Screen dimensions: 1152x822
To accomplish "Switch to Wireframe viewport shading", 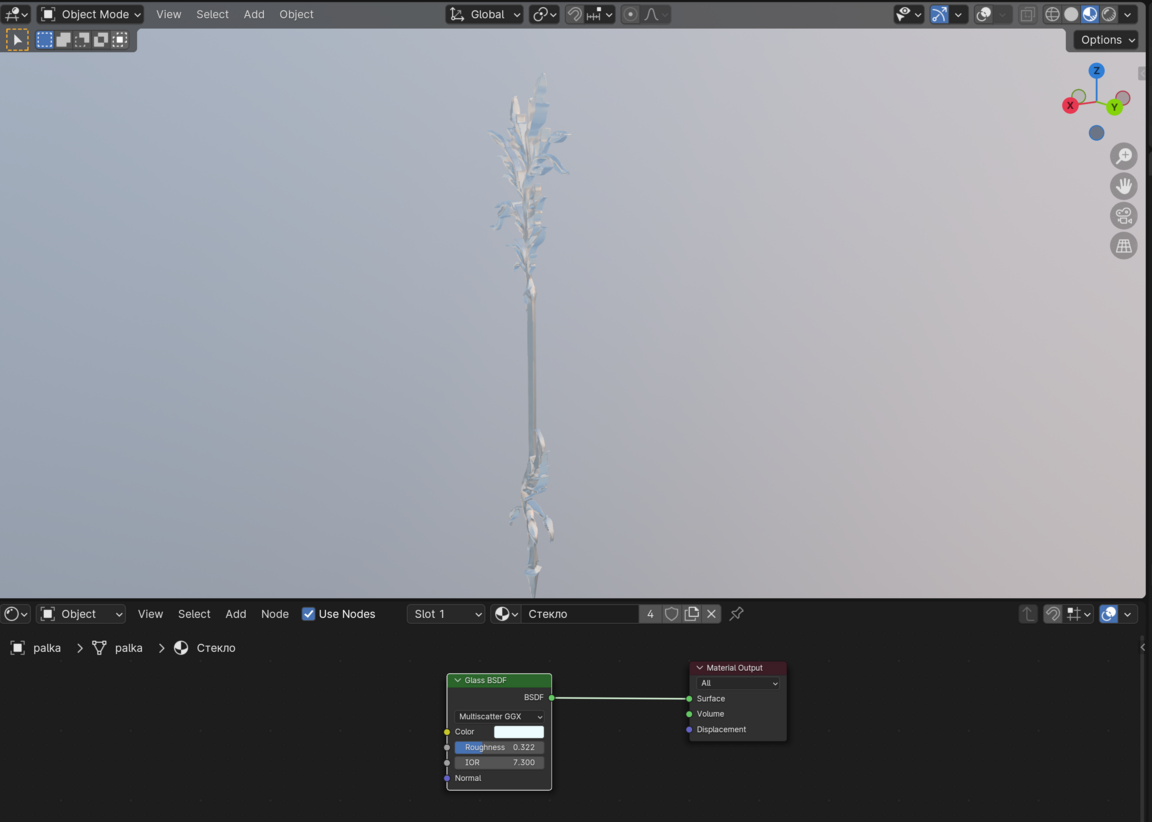I will [1053, 14].
